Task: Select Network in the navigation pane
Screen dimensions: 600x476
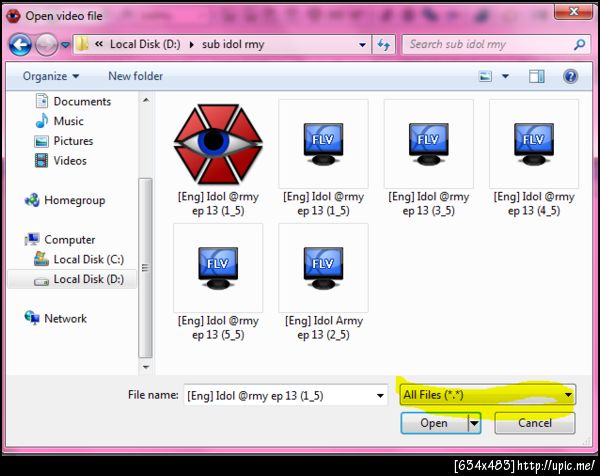Action: (56, 318)
